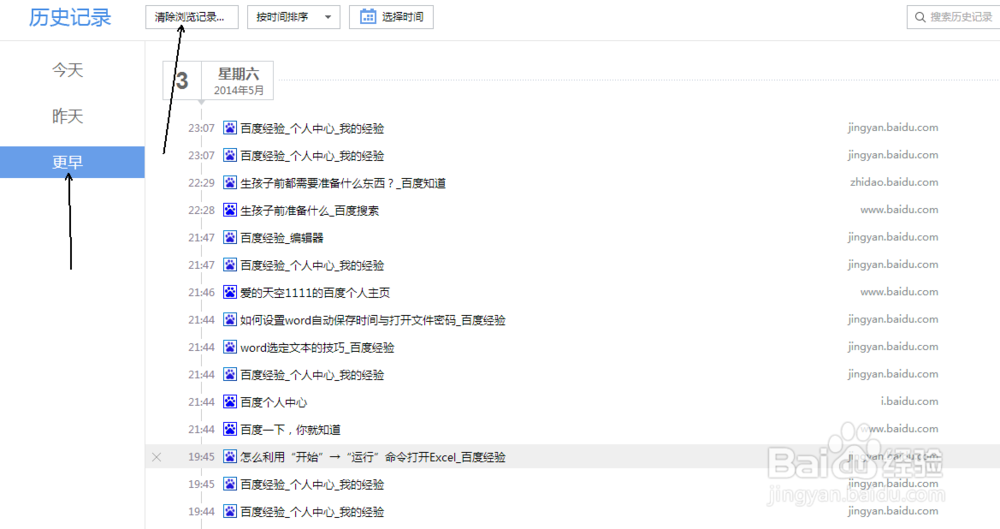This screenshot has width=1000, height=529.
Task: Click the i.baidu.com domain text
Action: point(909,401)
